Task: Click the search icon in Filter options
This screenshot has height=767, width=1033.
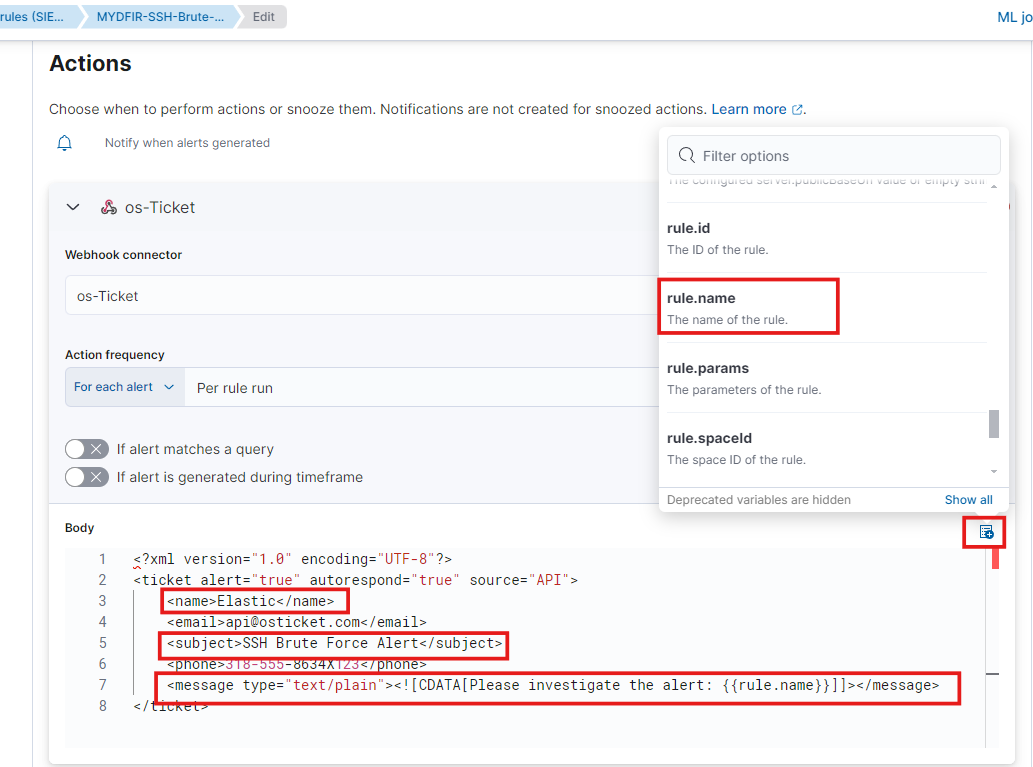Action: 686,156
